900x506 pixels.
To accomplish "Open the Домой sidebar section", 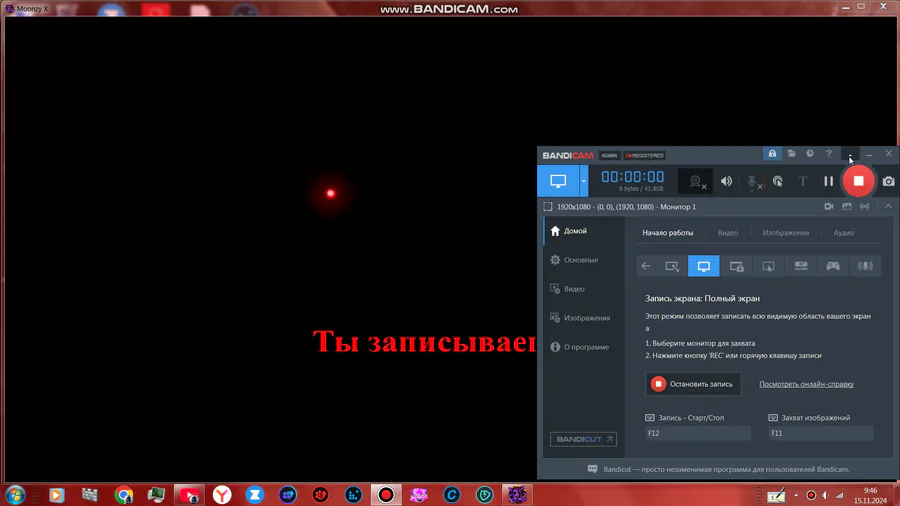I will [584, 231].
